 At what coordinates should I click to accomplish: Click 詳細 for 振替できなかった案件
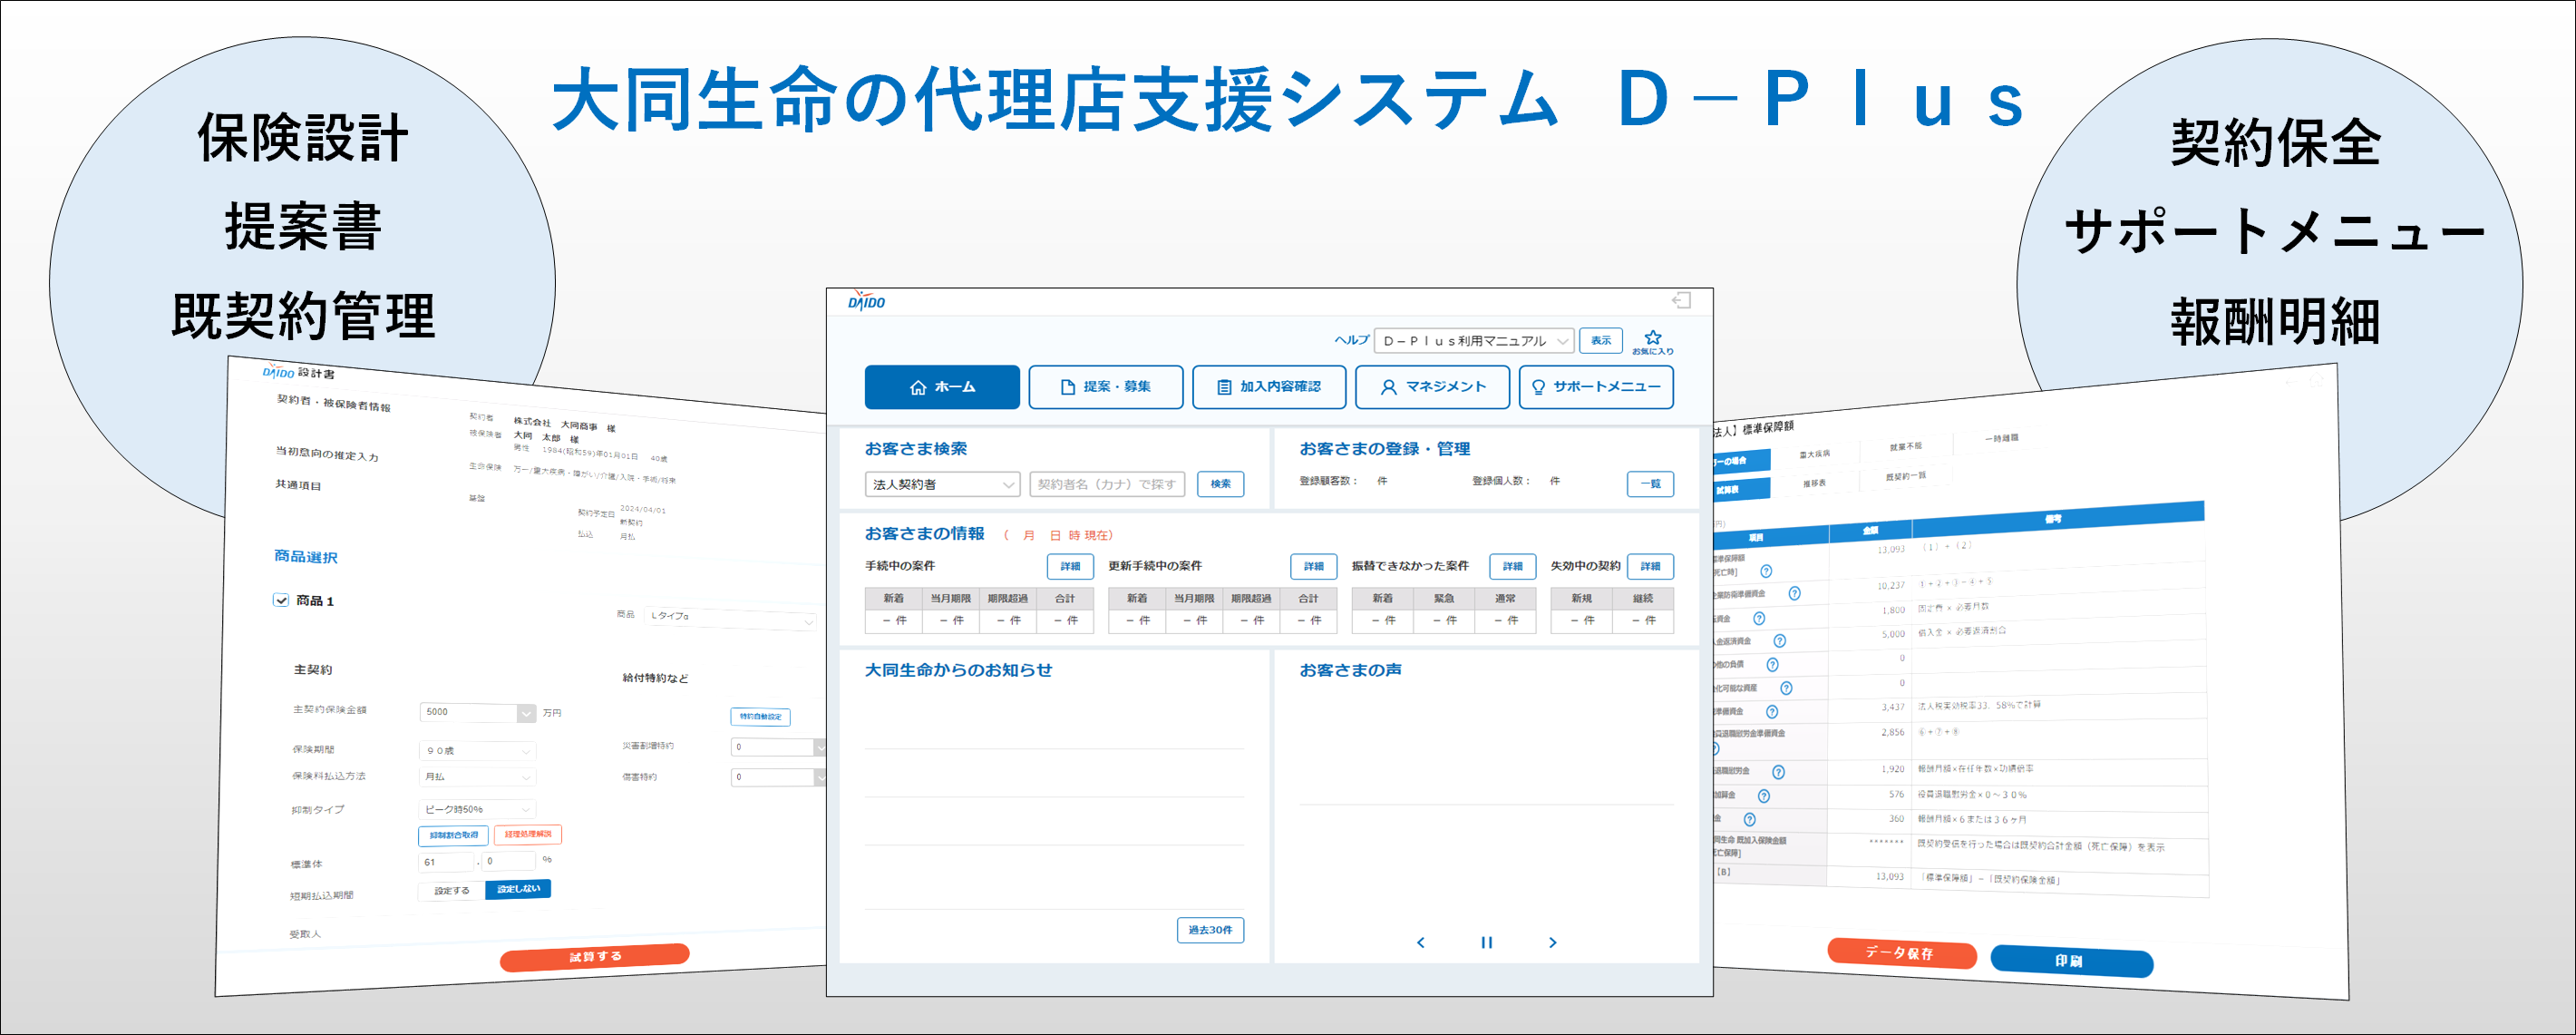[x=1512, y=567]
